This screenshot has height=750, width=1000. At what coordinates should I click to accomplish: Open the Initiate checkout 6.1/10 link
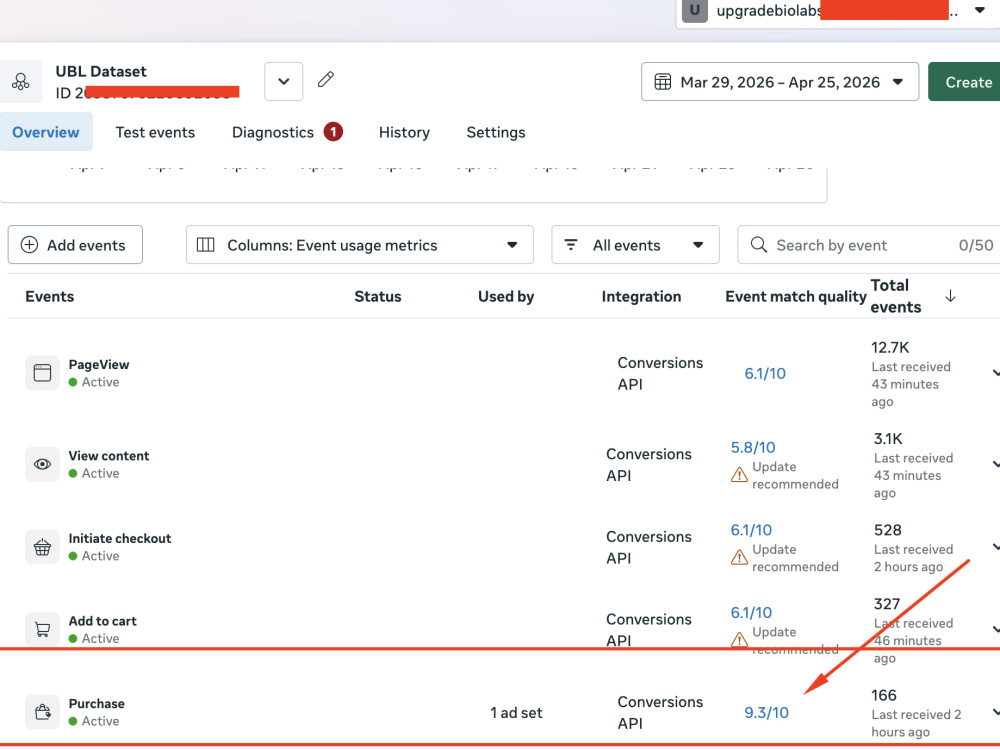751,530
